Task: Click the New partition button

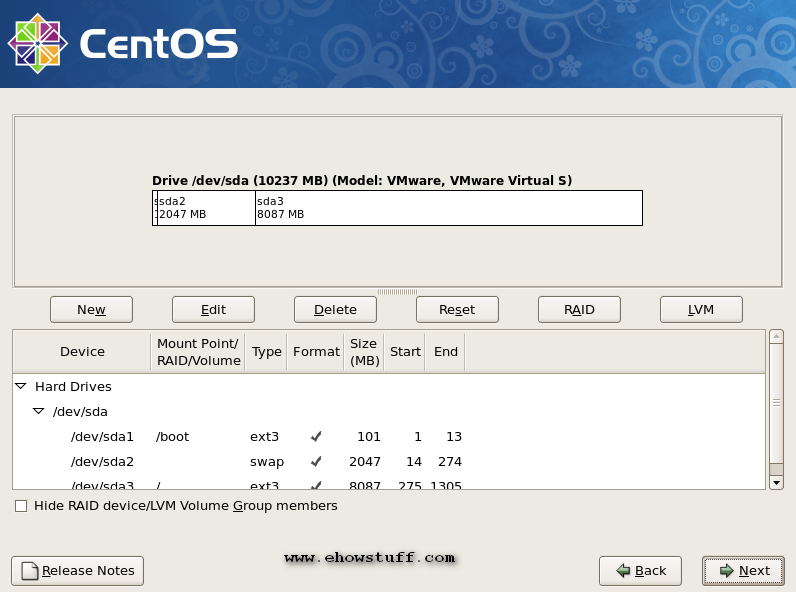Action: (x=91, y=310)
